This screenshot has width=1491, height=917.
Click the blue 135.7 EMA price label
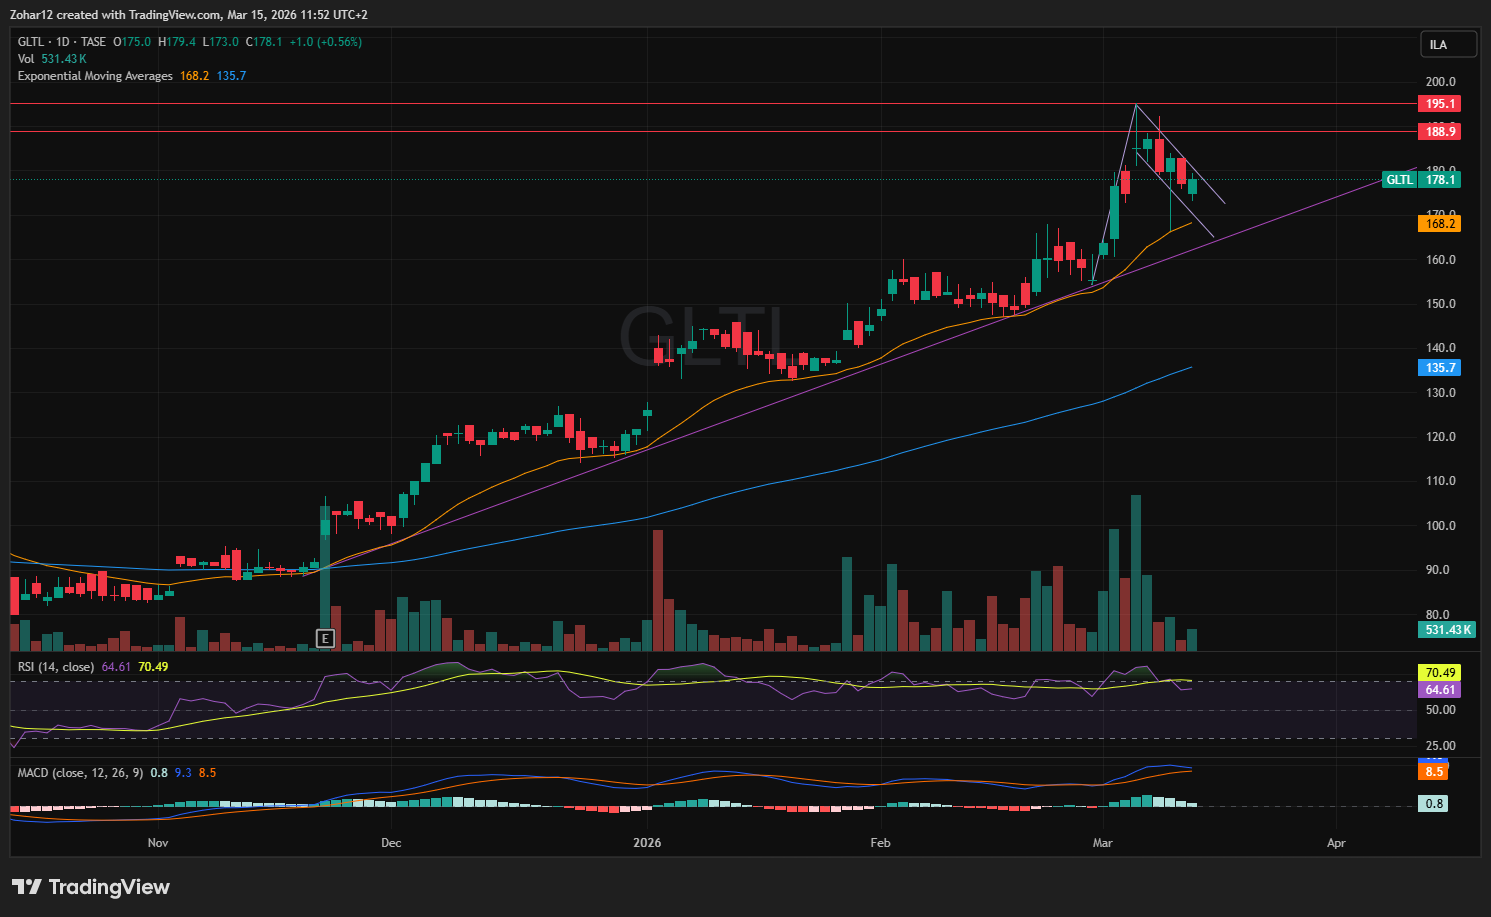click(1439, 368)
